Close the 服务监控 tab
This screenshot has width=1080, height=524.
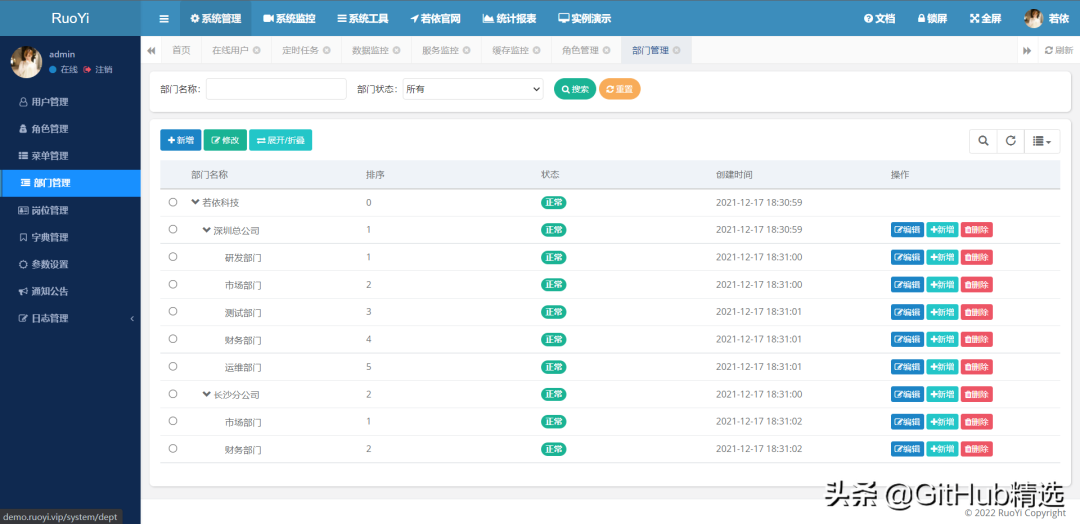click(466, 50)
